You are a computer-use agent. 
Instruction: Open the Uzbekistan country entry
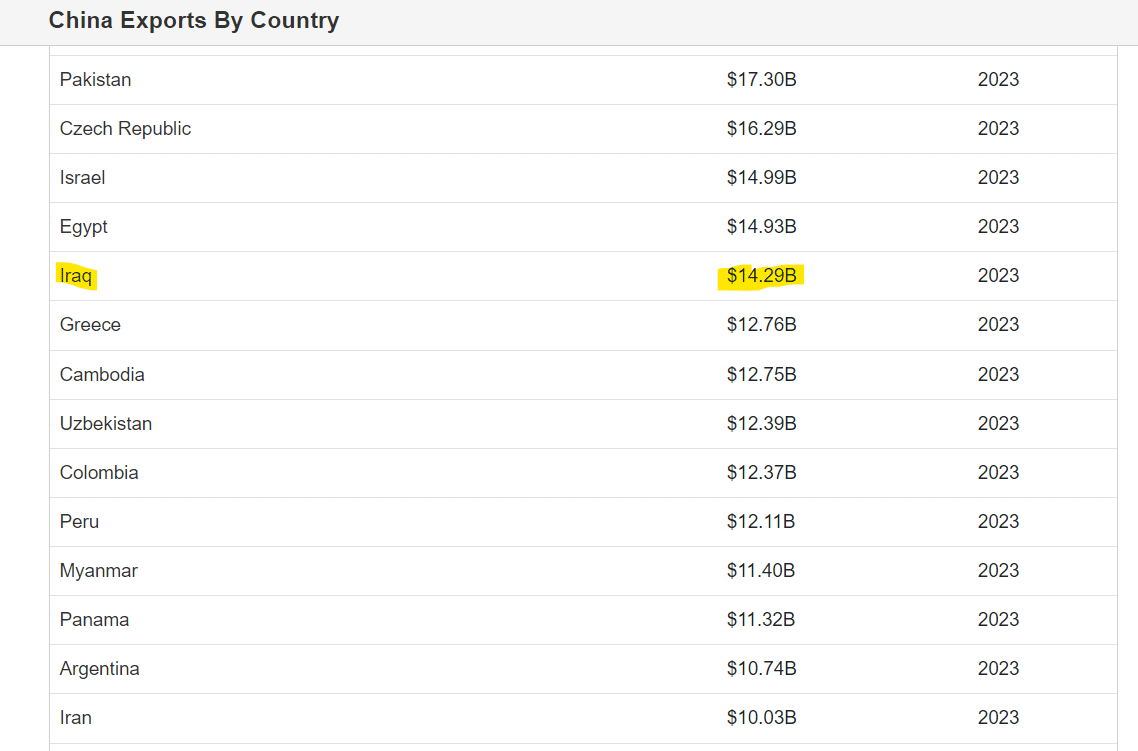(x=106, y=424)
